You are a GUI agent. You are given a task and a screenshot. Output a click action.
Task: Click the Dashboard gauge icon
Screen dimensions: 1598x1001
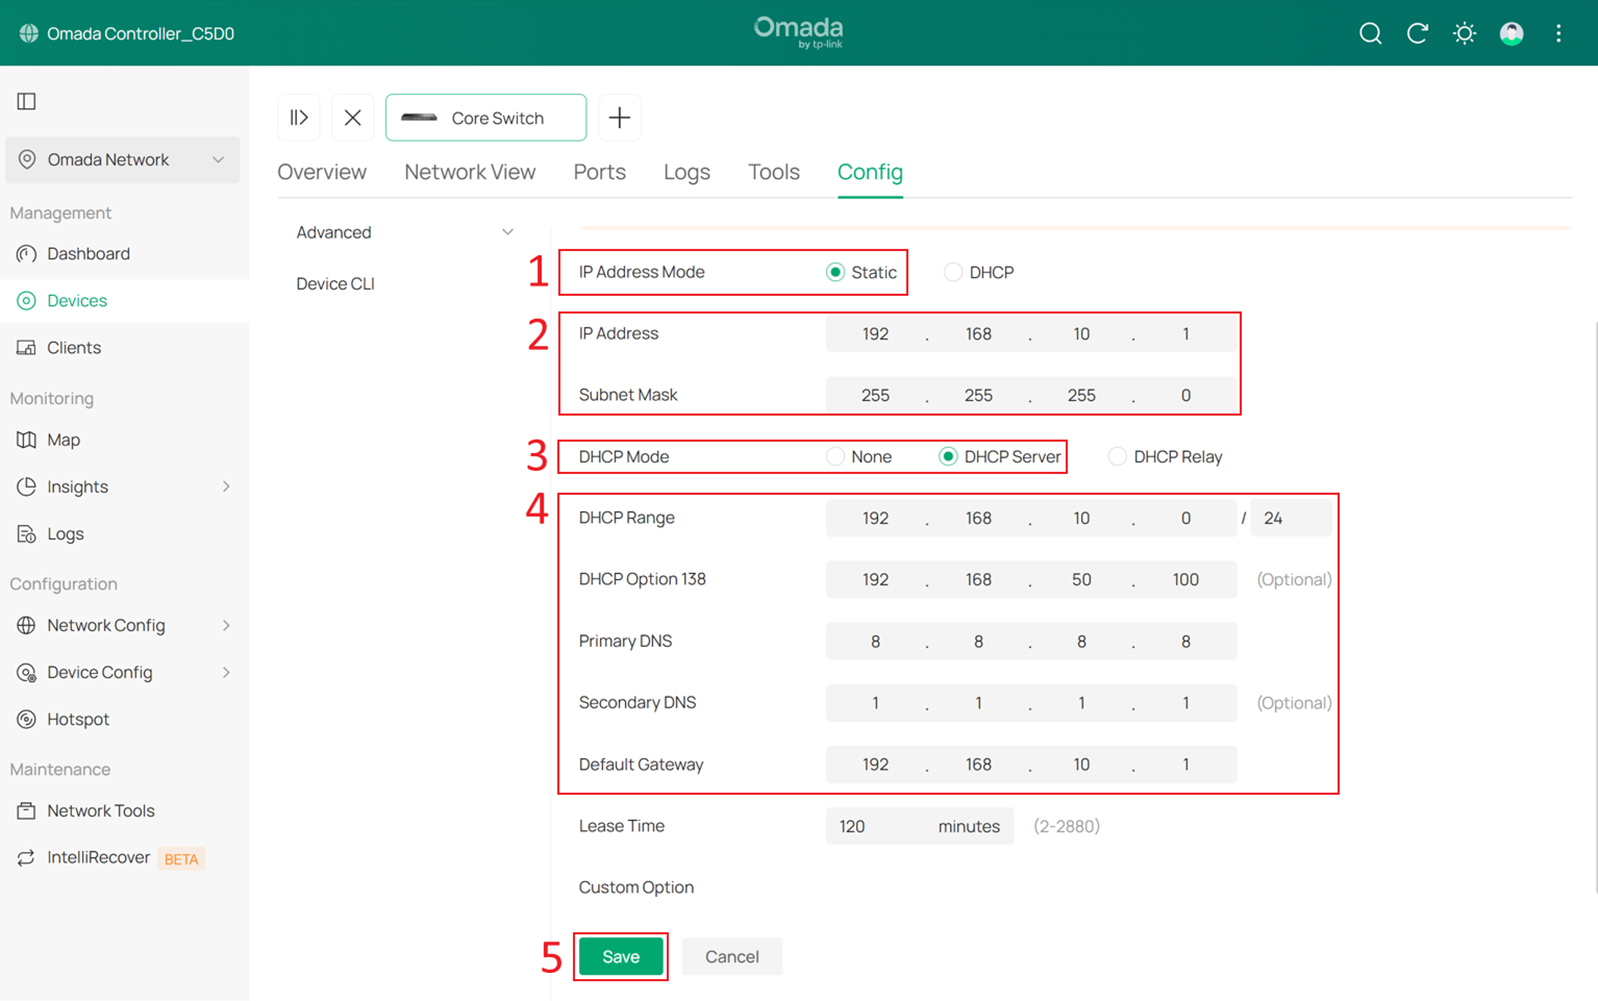pos(27,254)
